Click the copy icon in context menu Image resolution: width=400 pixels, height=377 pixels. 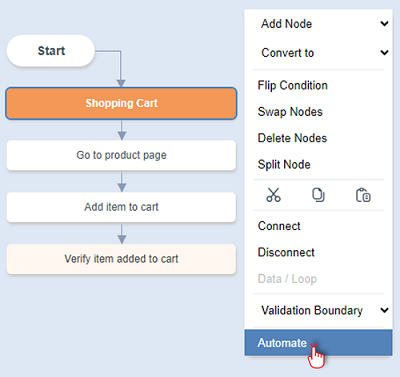pos(318,195)
